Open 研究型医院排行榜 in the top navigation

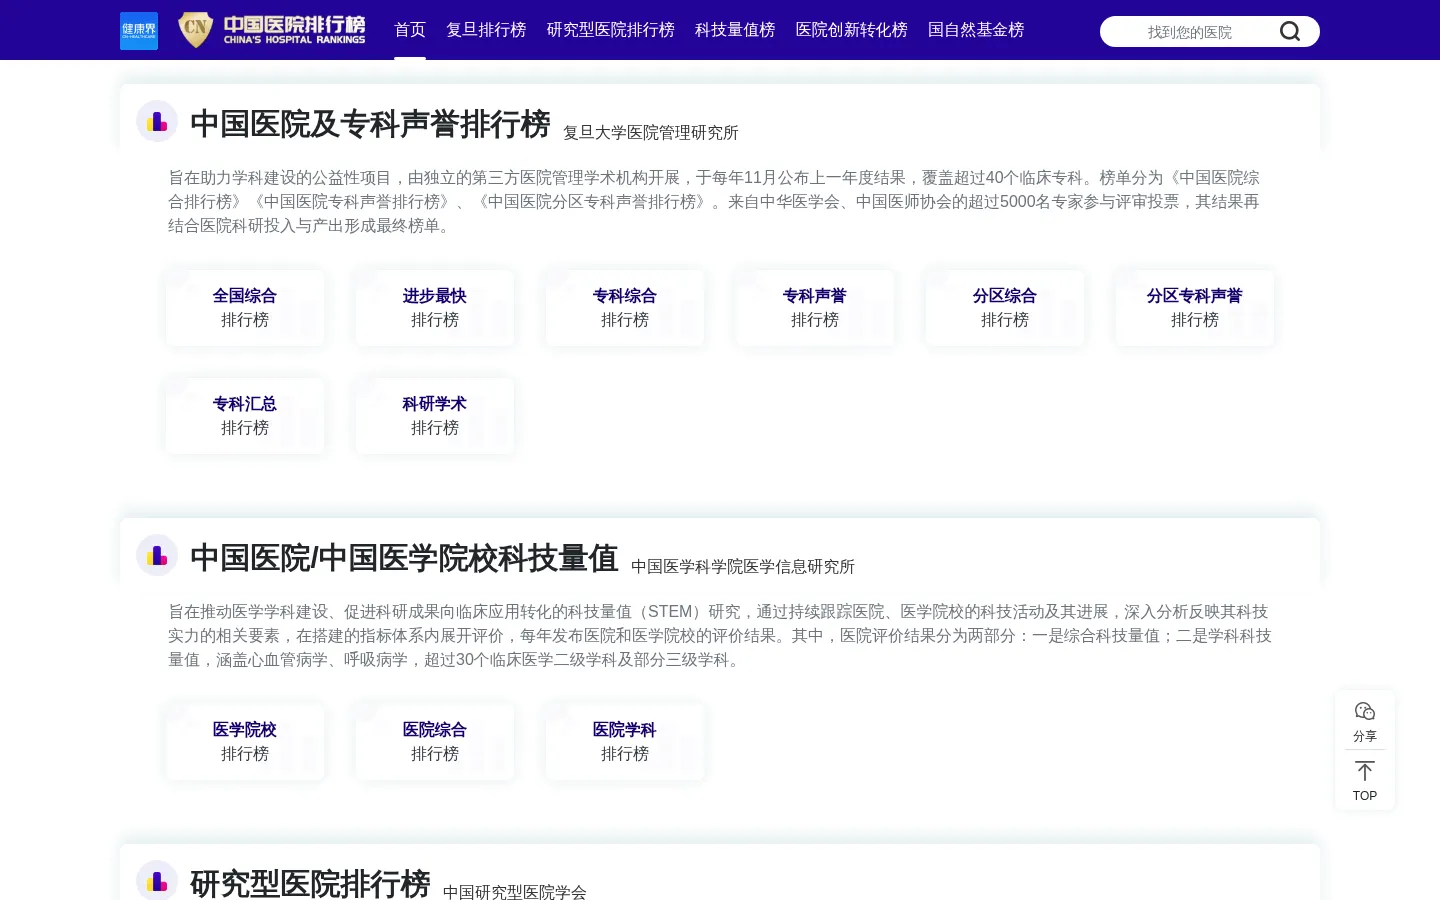point(610,30)
